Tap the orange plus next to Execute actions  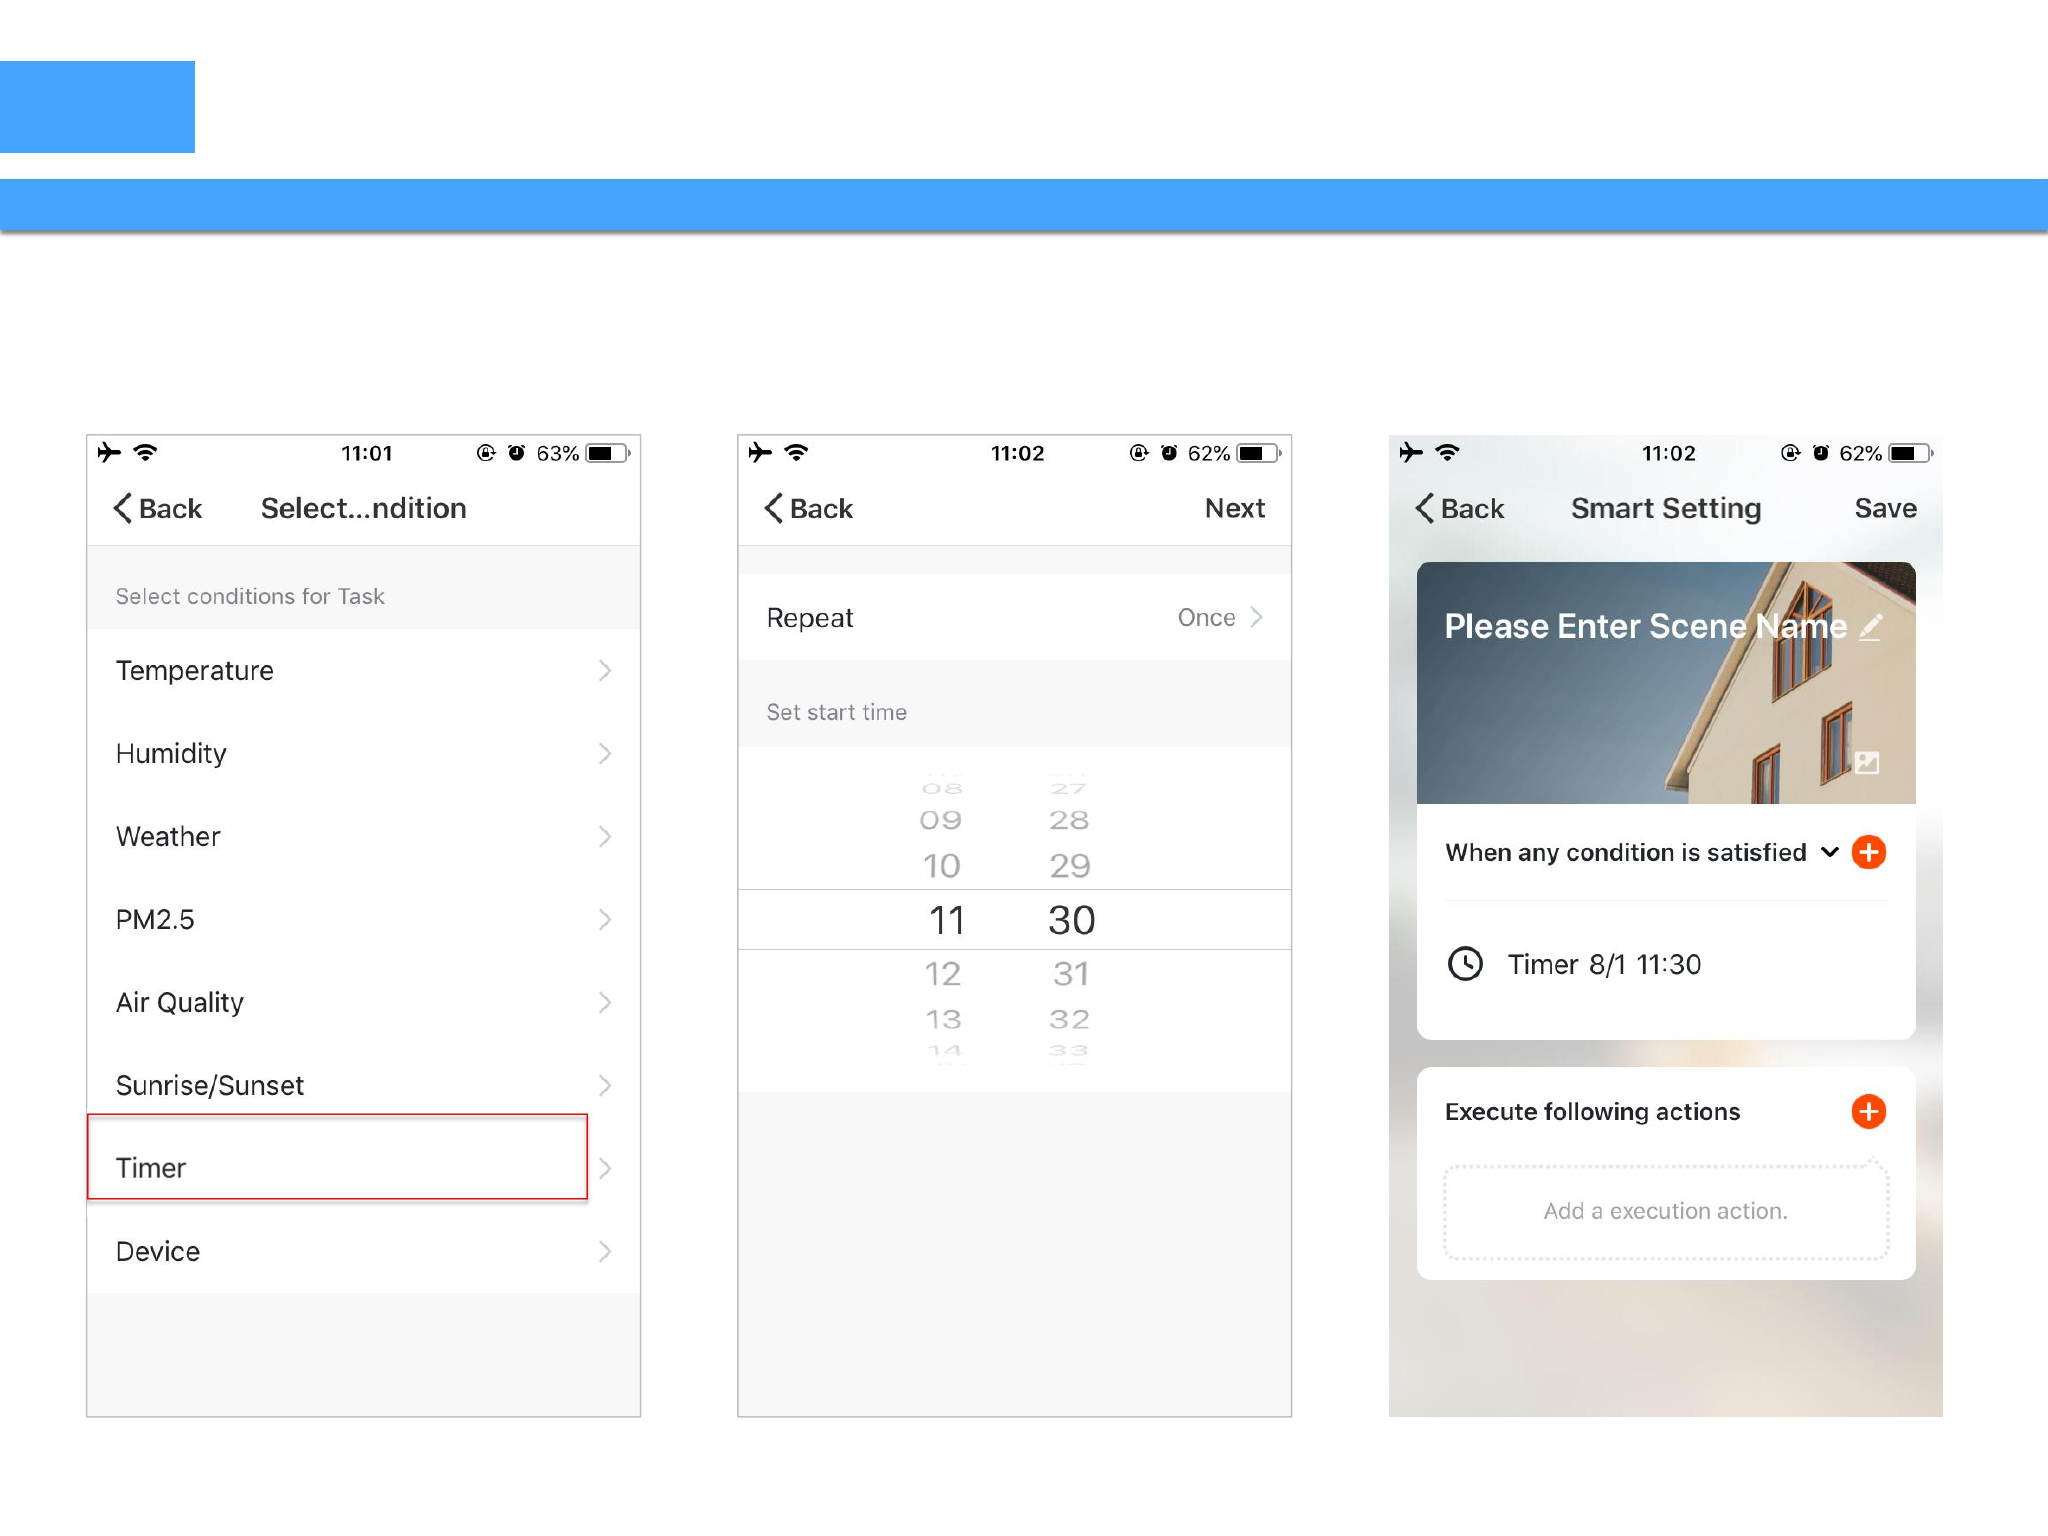pyautogui.click(x=1868, y=1111)
